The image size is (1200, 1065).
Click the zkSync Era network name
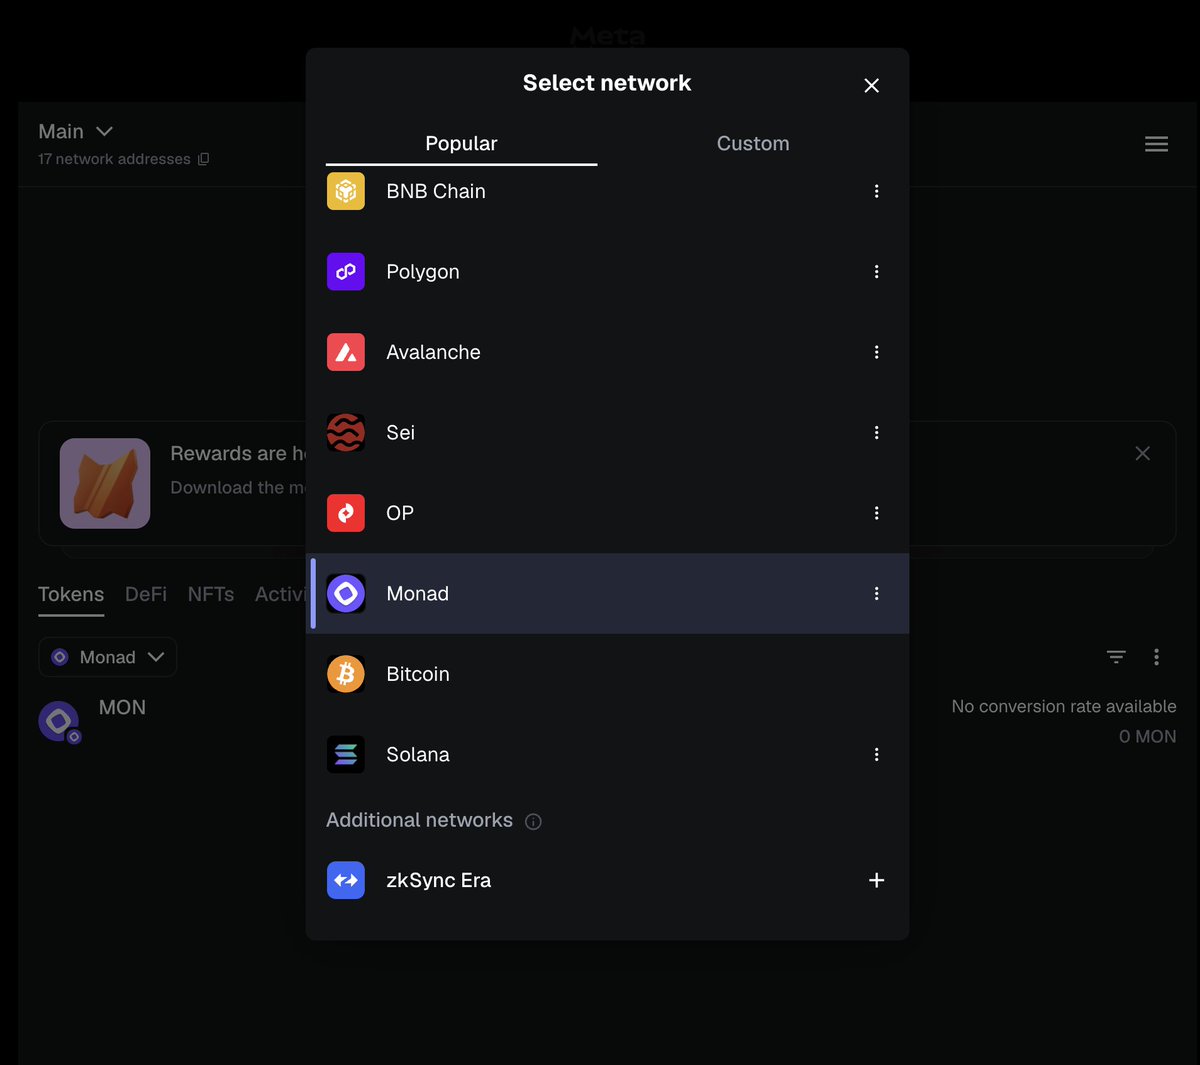[439, 881]
